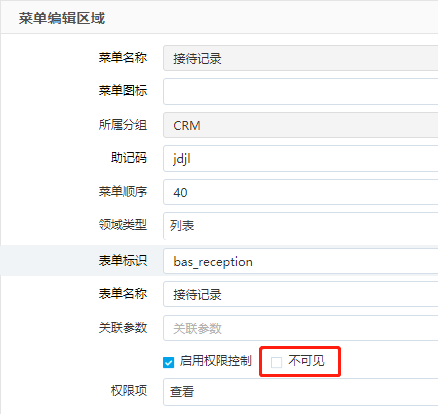Open the 权限项 dropdown showing 查看
The height and width of the screenshot is (414, 438).
pyautogui.click(x=300, y=392)
